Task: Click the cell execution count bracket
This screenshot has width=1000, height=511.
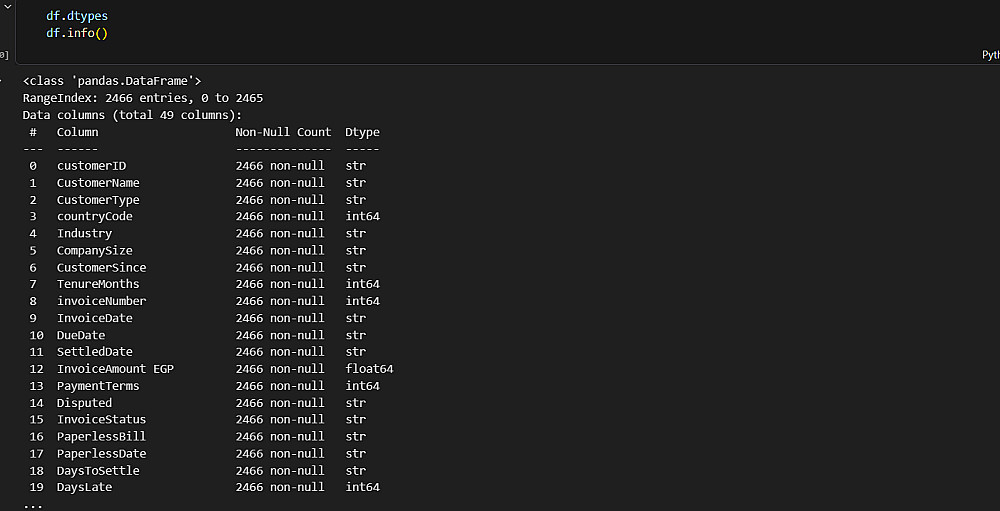Action: (x=4, y=56)
